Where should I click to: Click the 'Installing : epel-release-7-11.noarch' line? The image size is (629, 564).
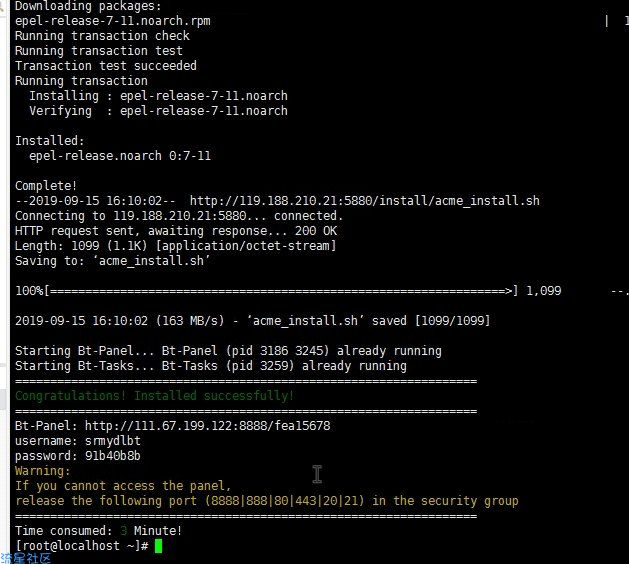coord(158,95)
